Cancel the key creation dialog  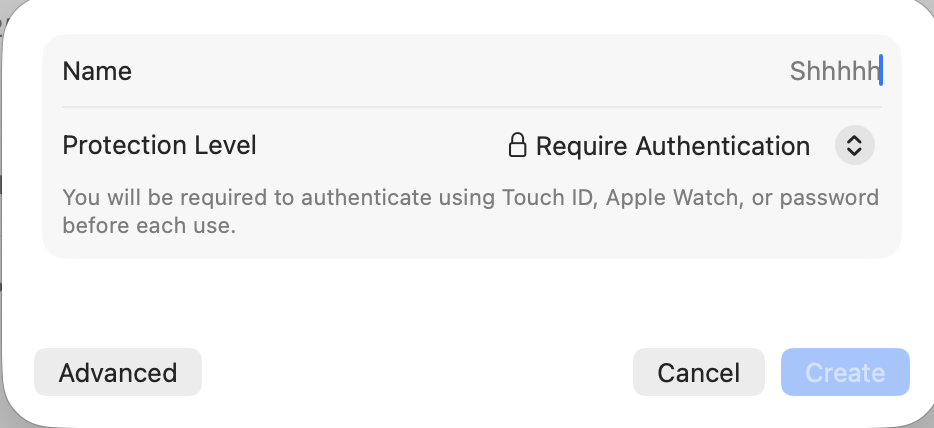(x=699, y=372)
